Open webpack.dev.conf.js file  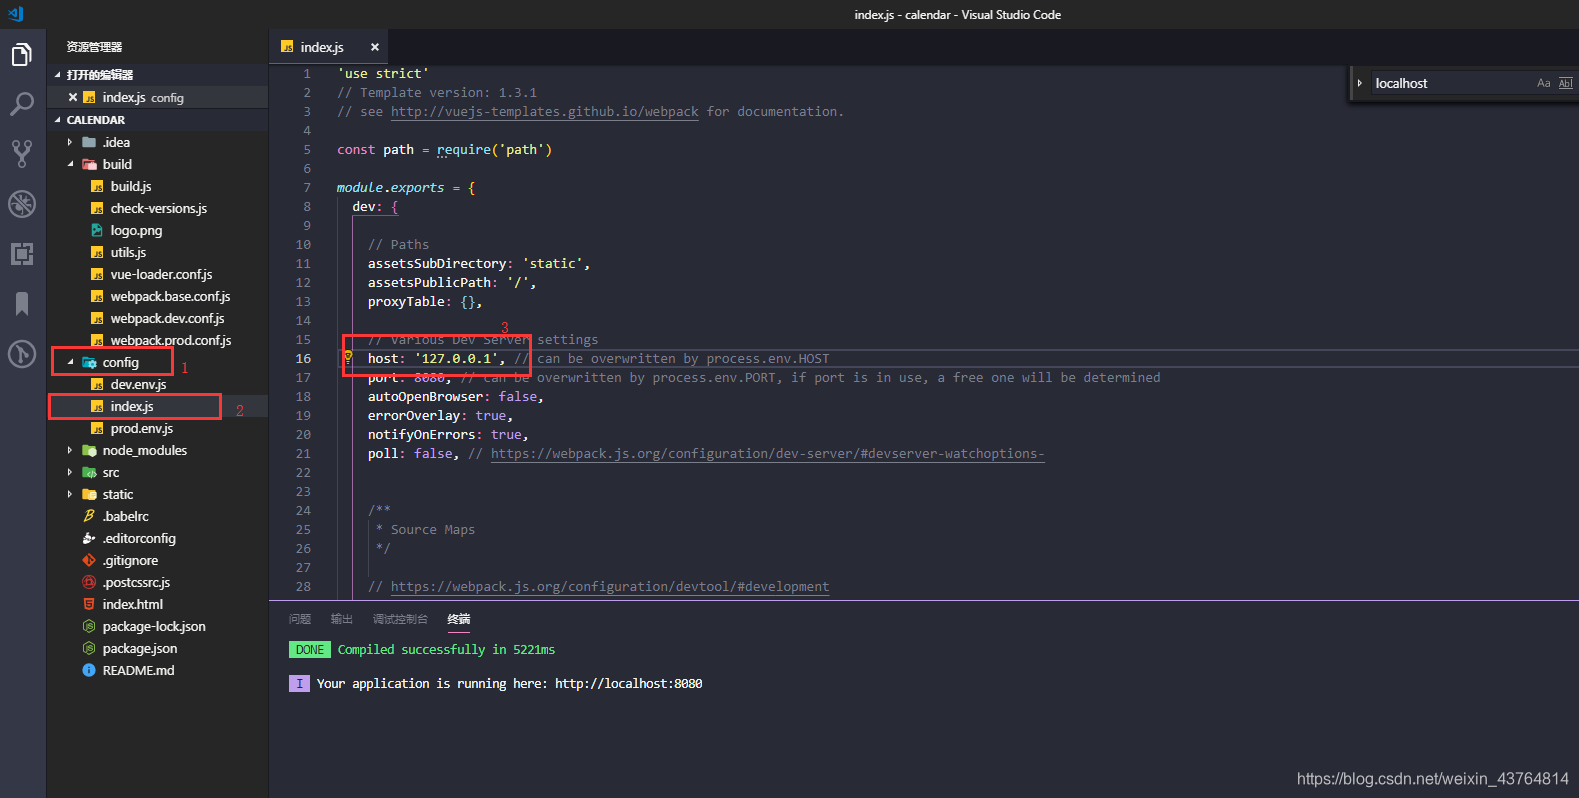pos(167,318)
